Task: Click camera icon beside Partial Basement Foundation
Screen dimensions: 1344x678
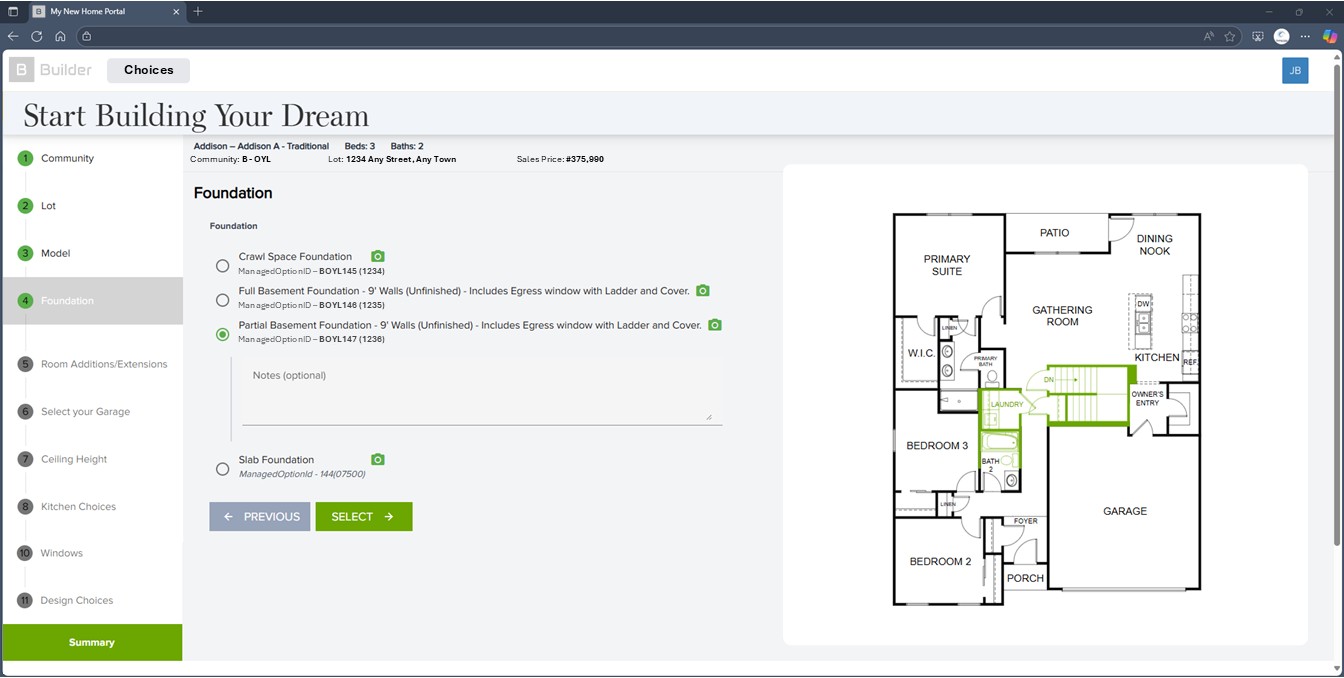Action: 715,325
